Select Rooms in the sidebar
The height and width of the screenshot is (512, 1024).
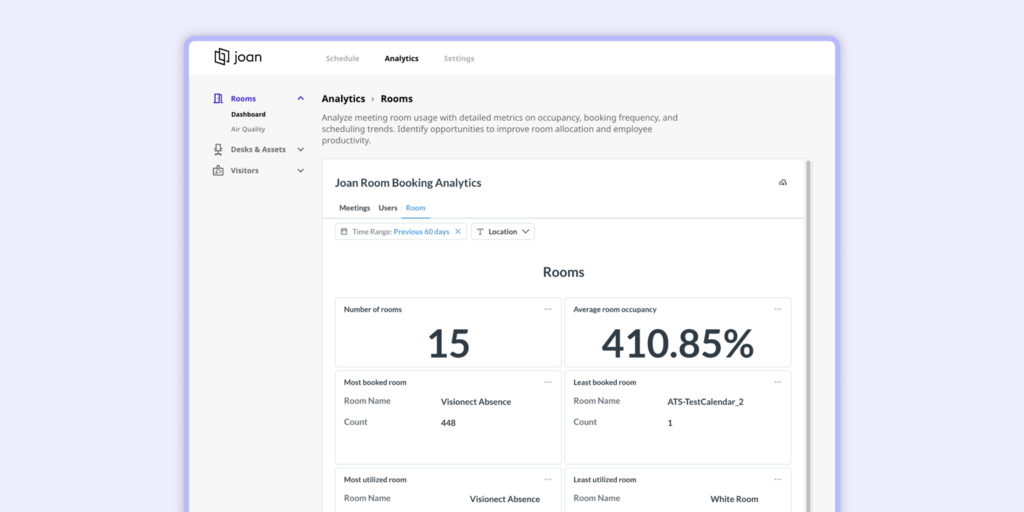(x=243, y=99)
